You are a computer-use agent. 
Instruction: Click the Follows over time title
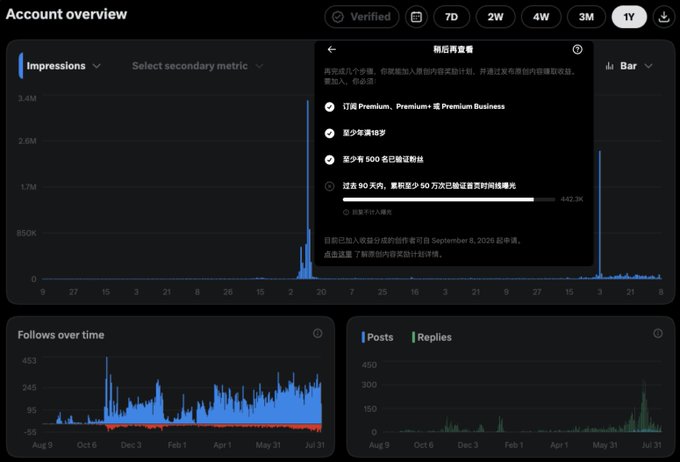coord(61,335)
